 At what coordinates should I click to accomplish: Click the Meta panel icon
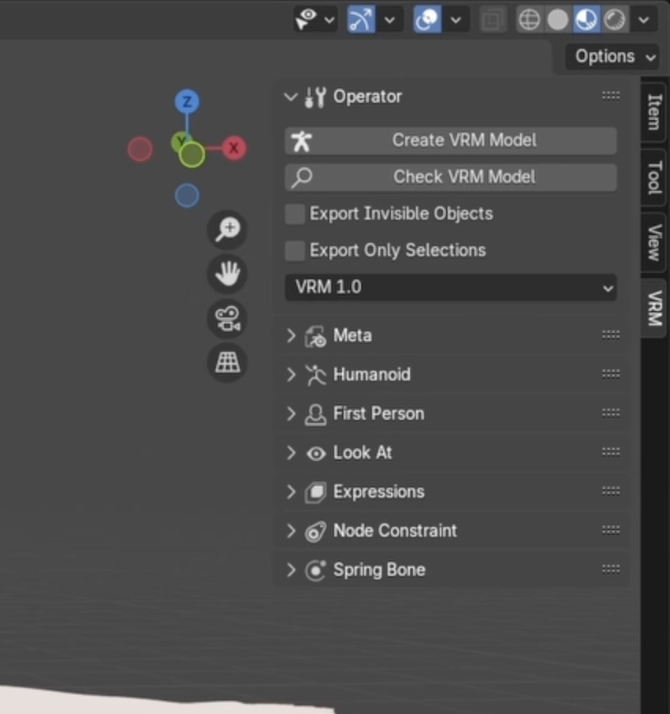click(x=315, y=337)
